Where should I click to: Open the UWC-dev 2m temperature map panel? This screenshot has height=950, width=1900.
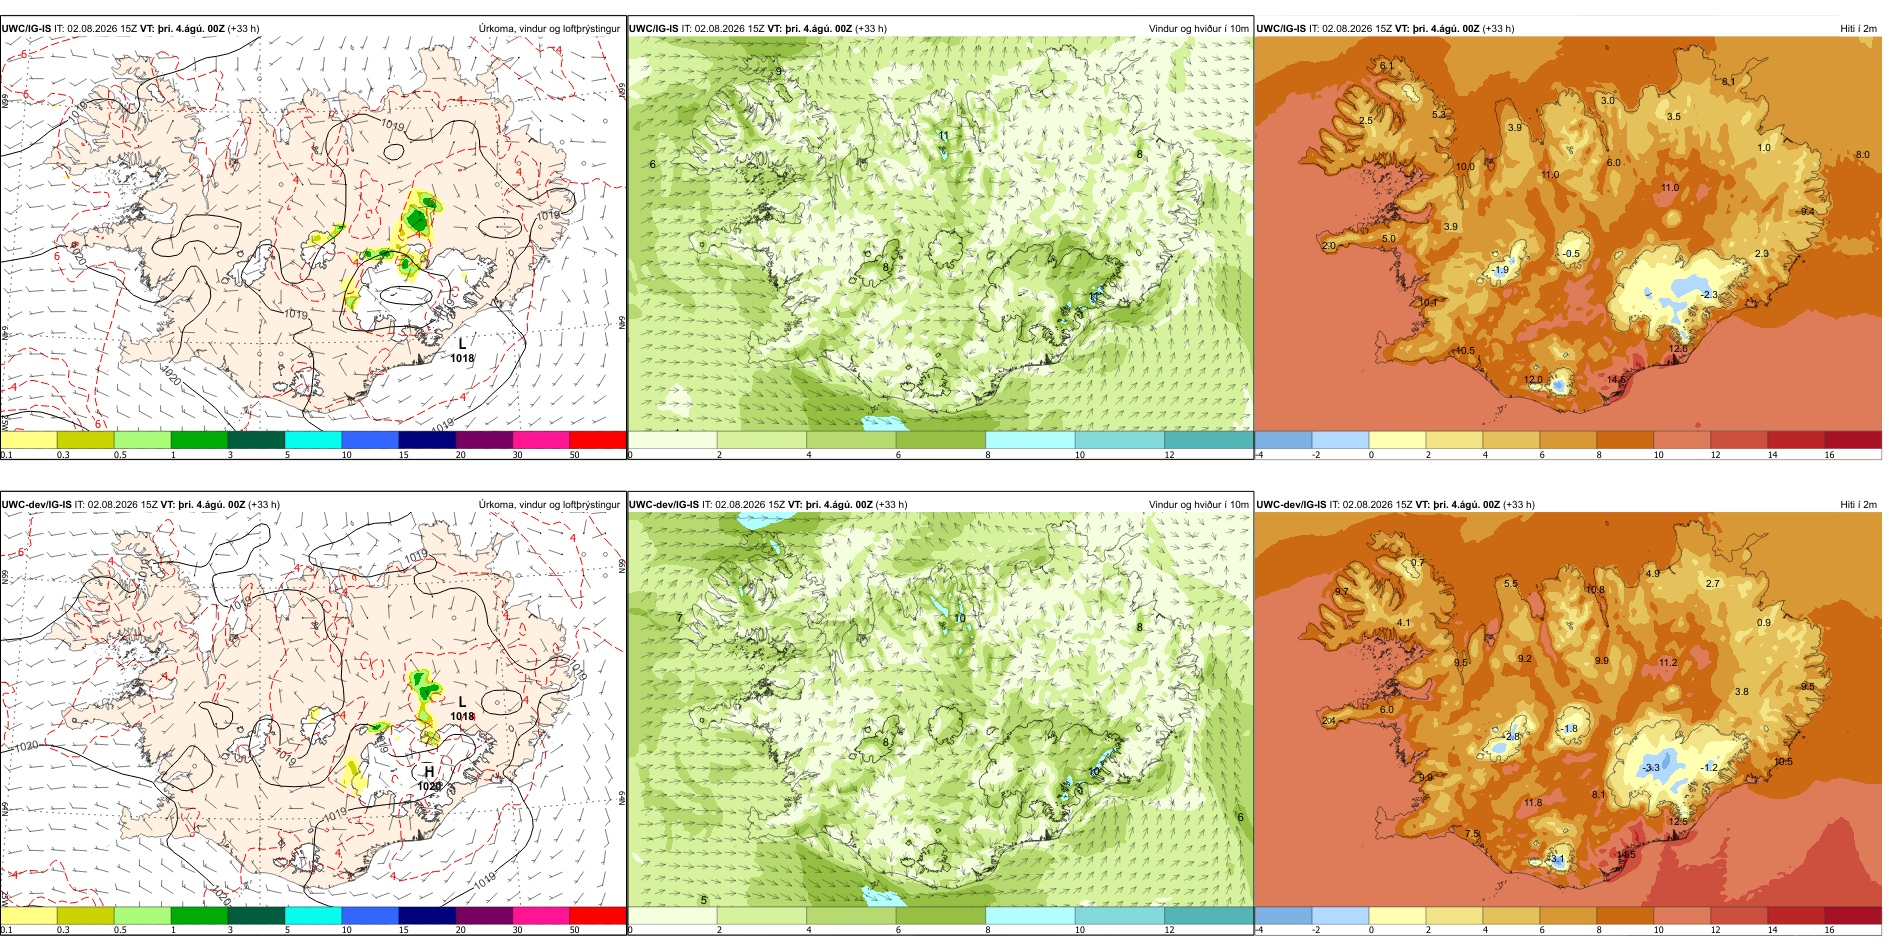(1568, 713)
